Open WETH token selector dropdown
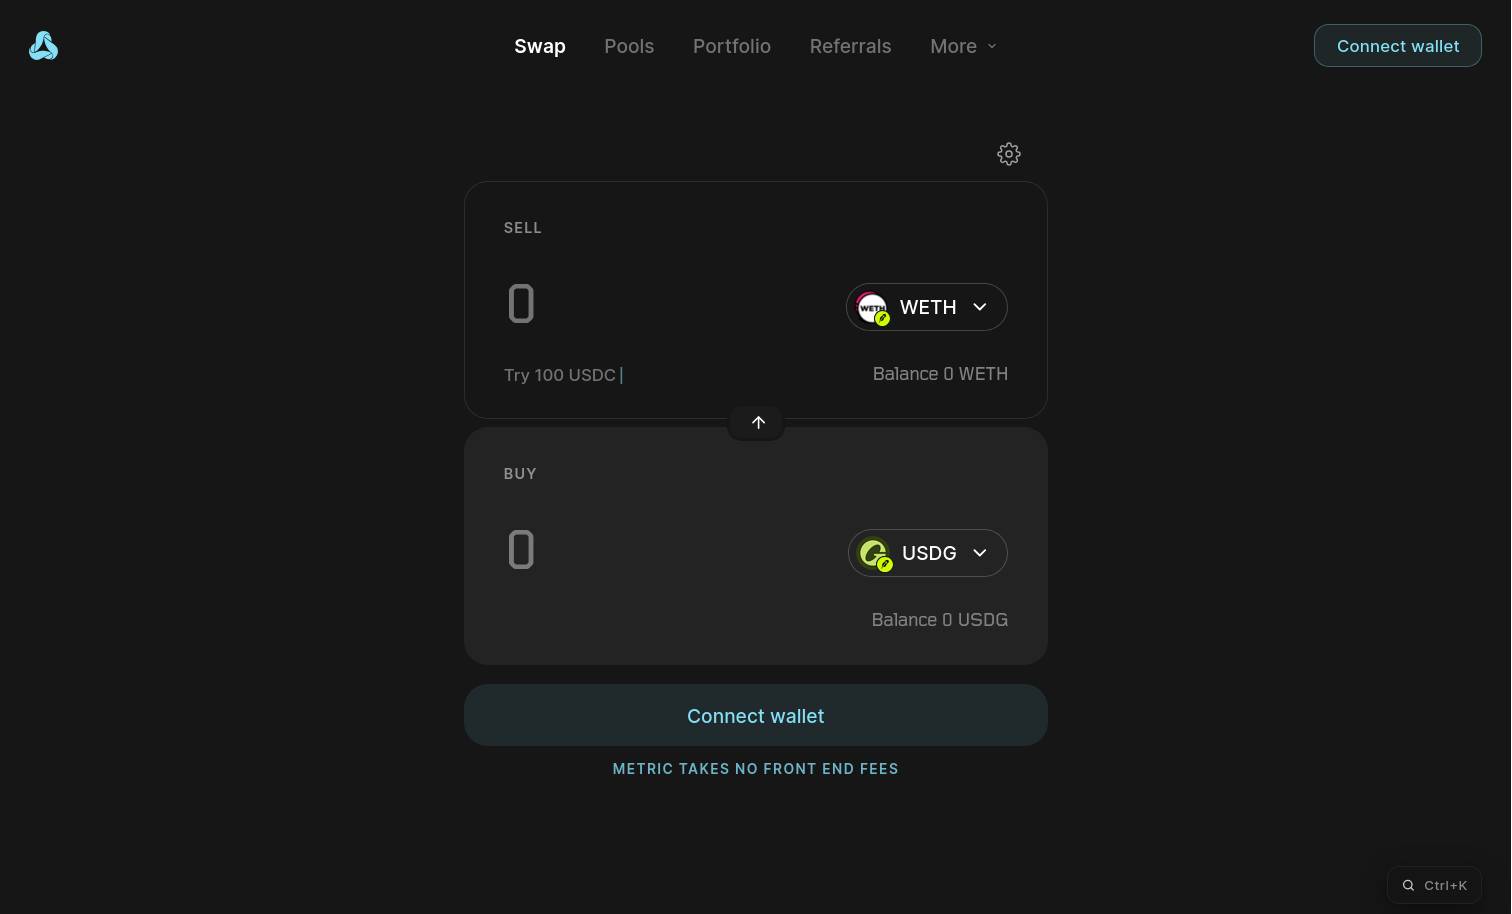Viewport: 1512px width, 914px height. click(x=927, y=307)
